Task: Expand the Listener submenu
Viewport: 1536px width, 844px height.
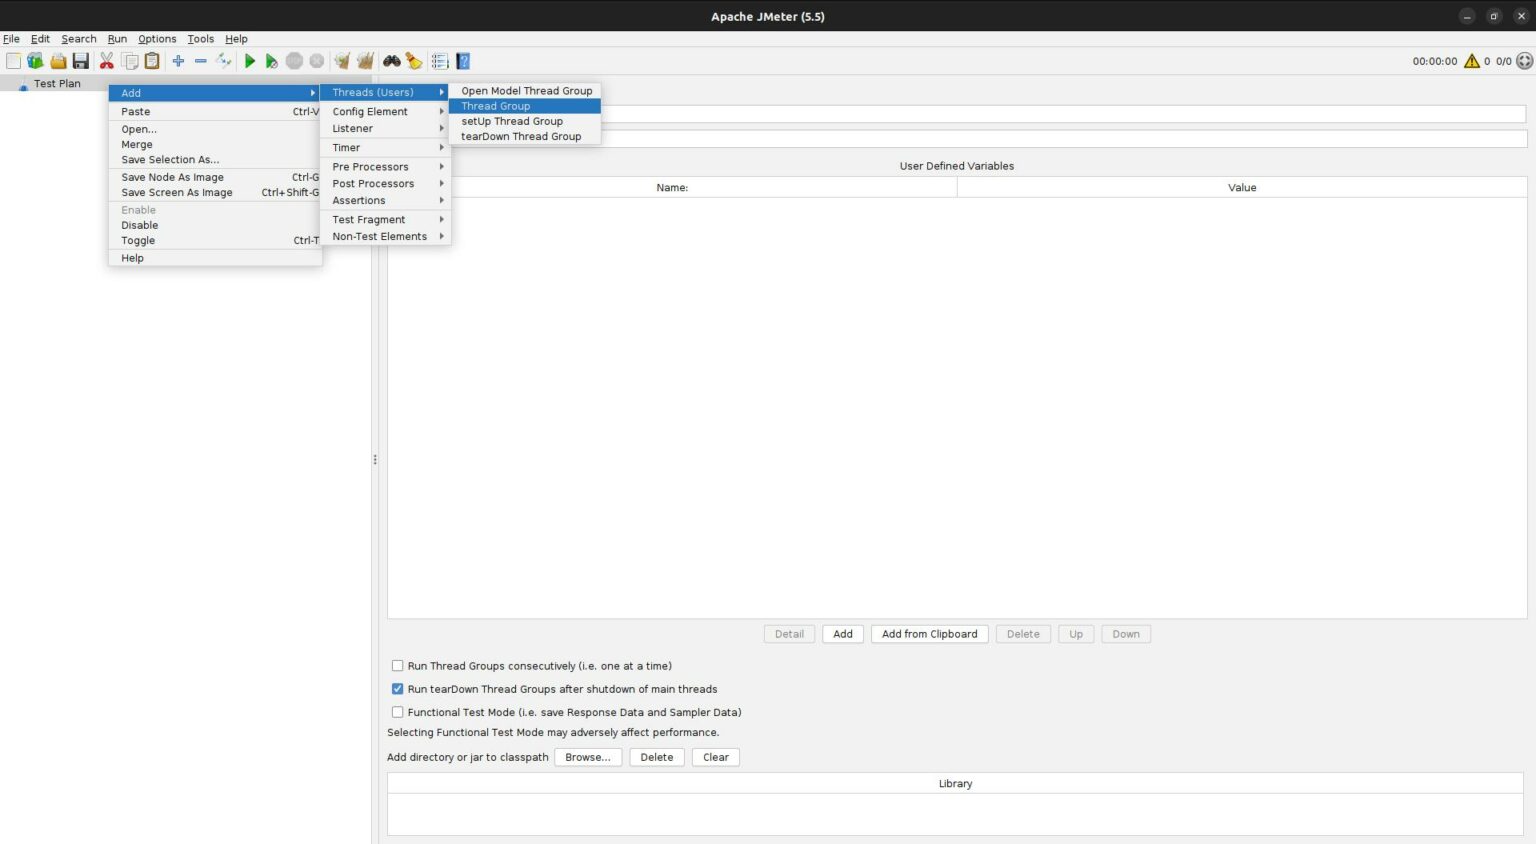Action: pos(385,128)
